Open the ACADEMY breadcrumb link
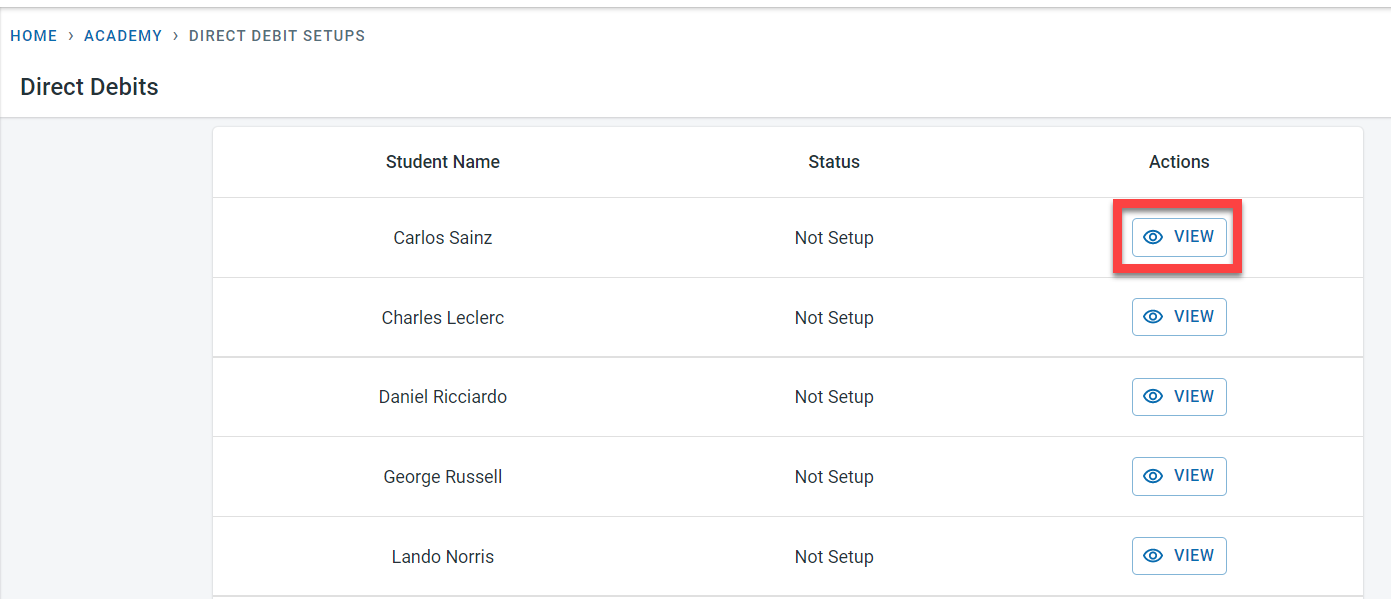Viewport: 1391px width, 599px height. point(123,36)
